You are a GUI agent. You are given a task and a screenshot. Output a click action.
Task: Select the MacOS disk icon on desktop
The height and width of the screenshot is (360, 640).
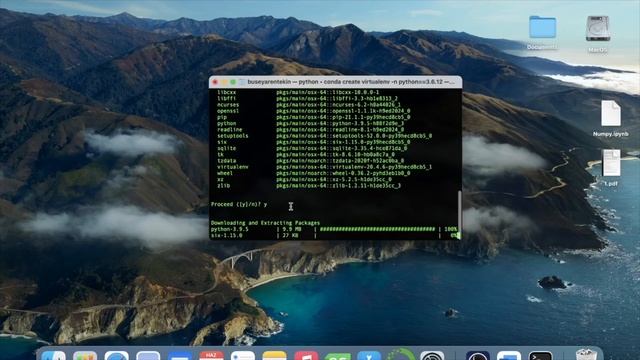pos(598,28)
